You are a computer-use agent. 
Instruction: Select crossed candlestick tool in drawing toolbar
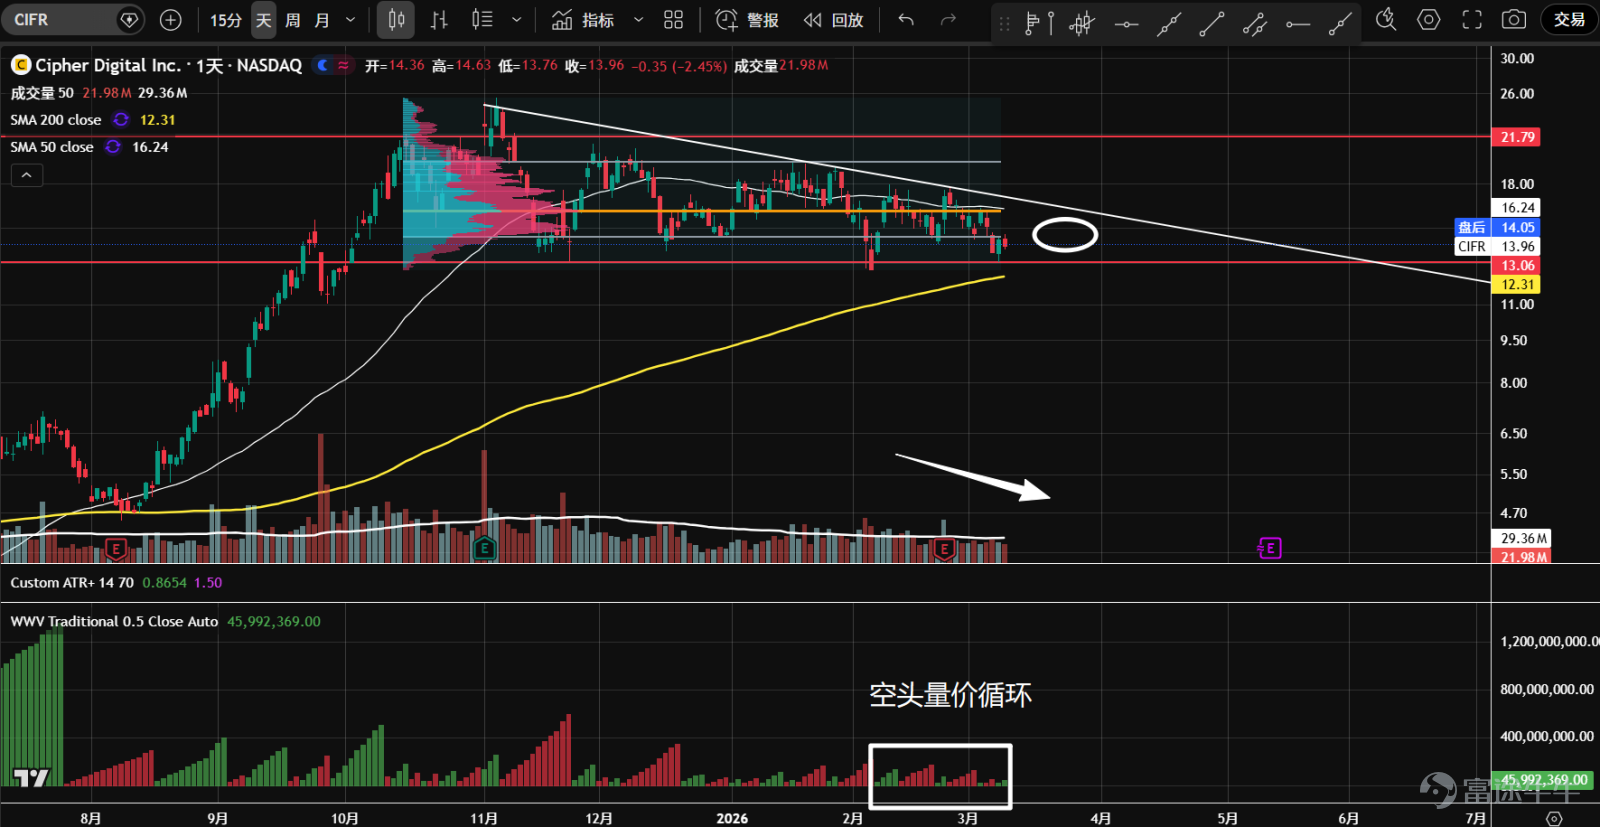tap(1081, 23)
